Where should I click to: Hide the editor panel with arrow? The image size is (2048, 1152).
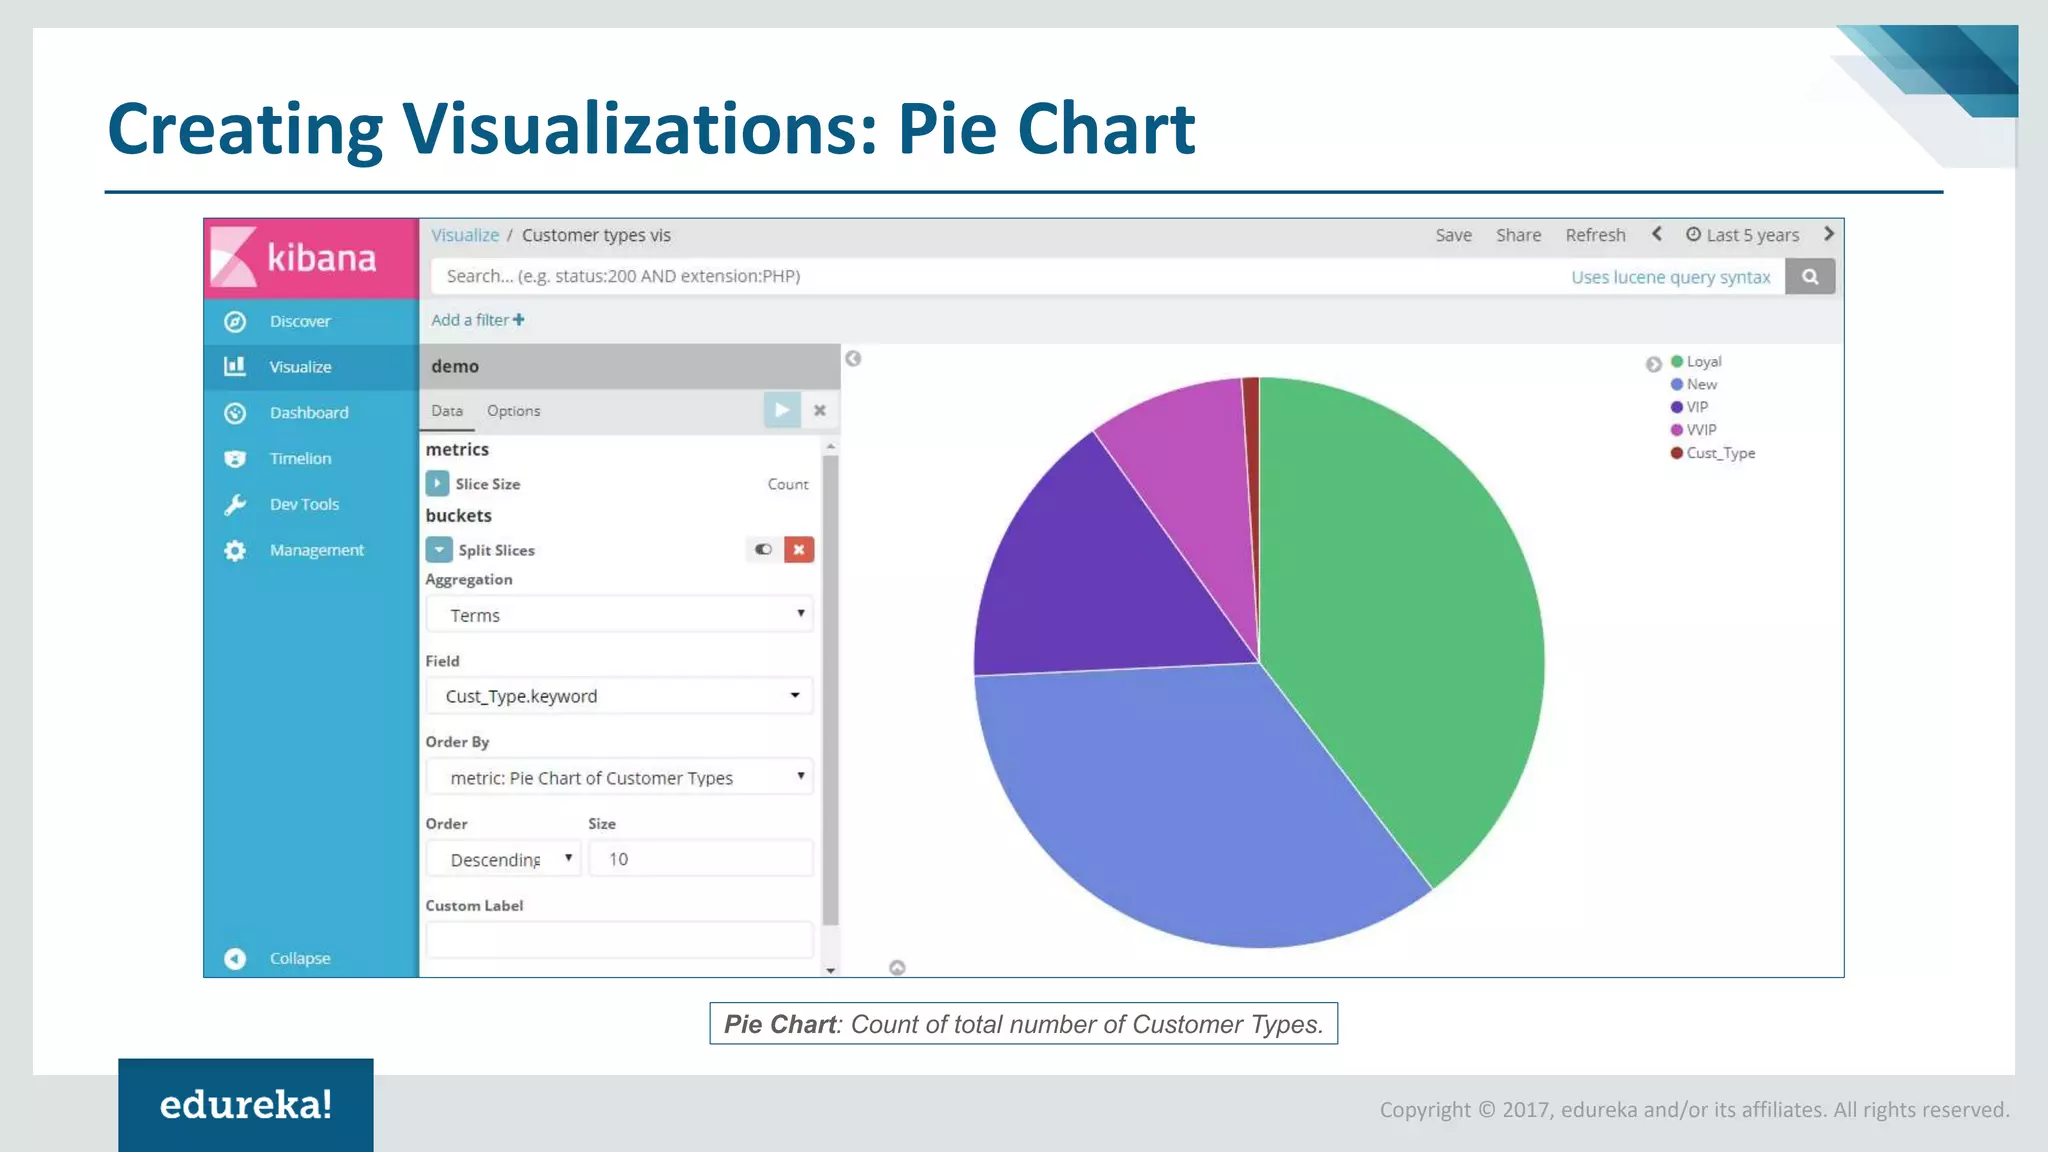pyautogui.click(x=853, y=358)
